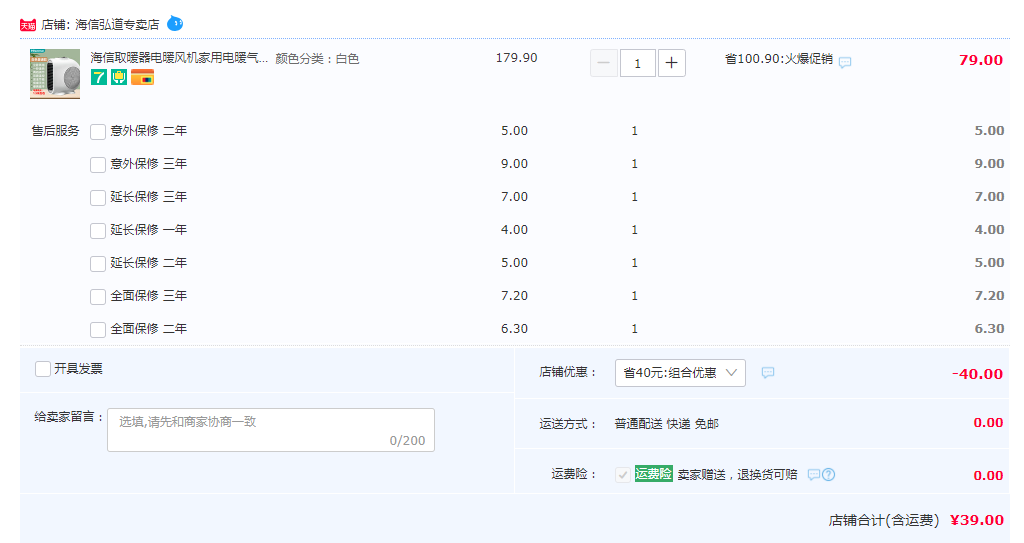The image size is (1024, 543).
Task: Click the green shield guarantee icon
Action: pyautogui.click(x=119, y=78)
